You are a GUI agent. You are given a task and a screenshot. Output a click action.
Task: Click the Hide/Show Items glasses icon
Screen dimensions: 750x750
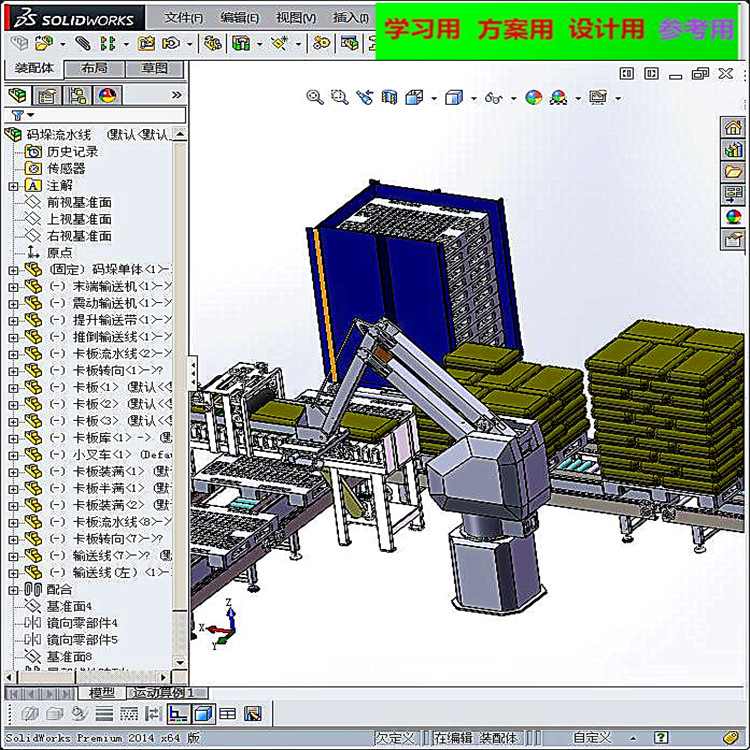[x=494, y=98]
